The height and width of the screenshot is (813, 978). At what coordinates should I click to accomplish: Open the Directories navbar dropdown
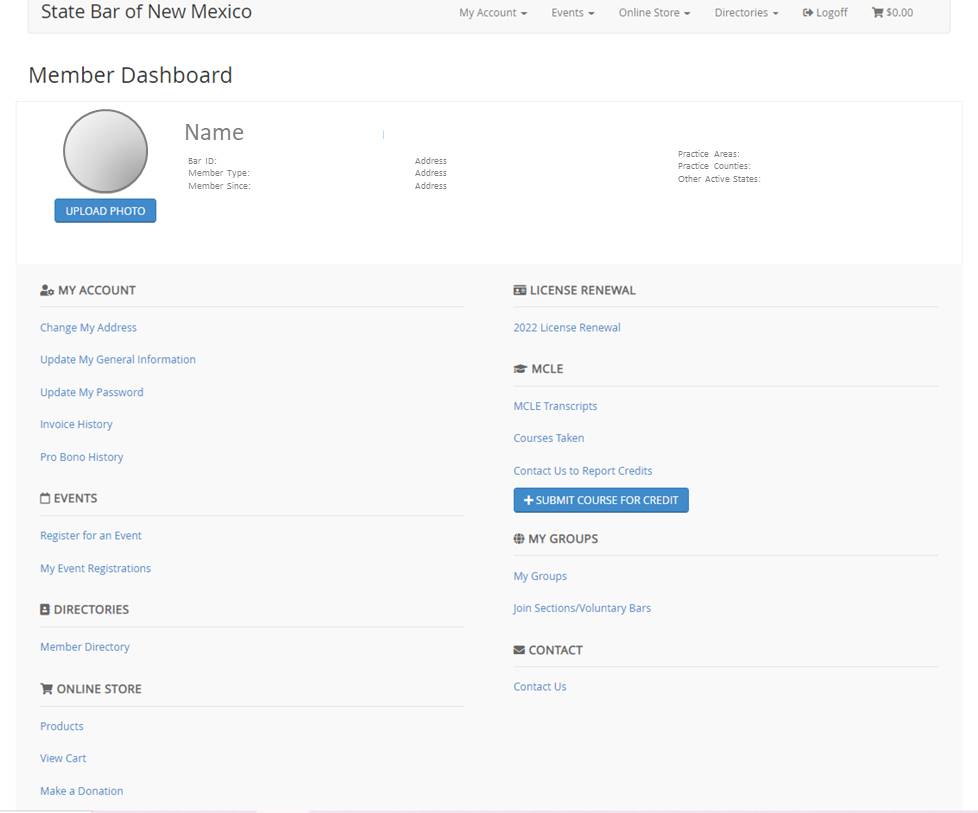(x=747, y=12)
